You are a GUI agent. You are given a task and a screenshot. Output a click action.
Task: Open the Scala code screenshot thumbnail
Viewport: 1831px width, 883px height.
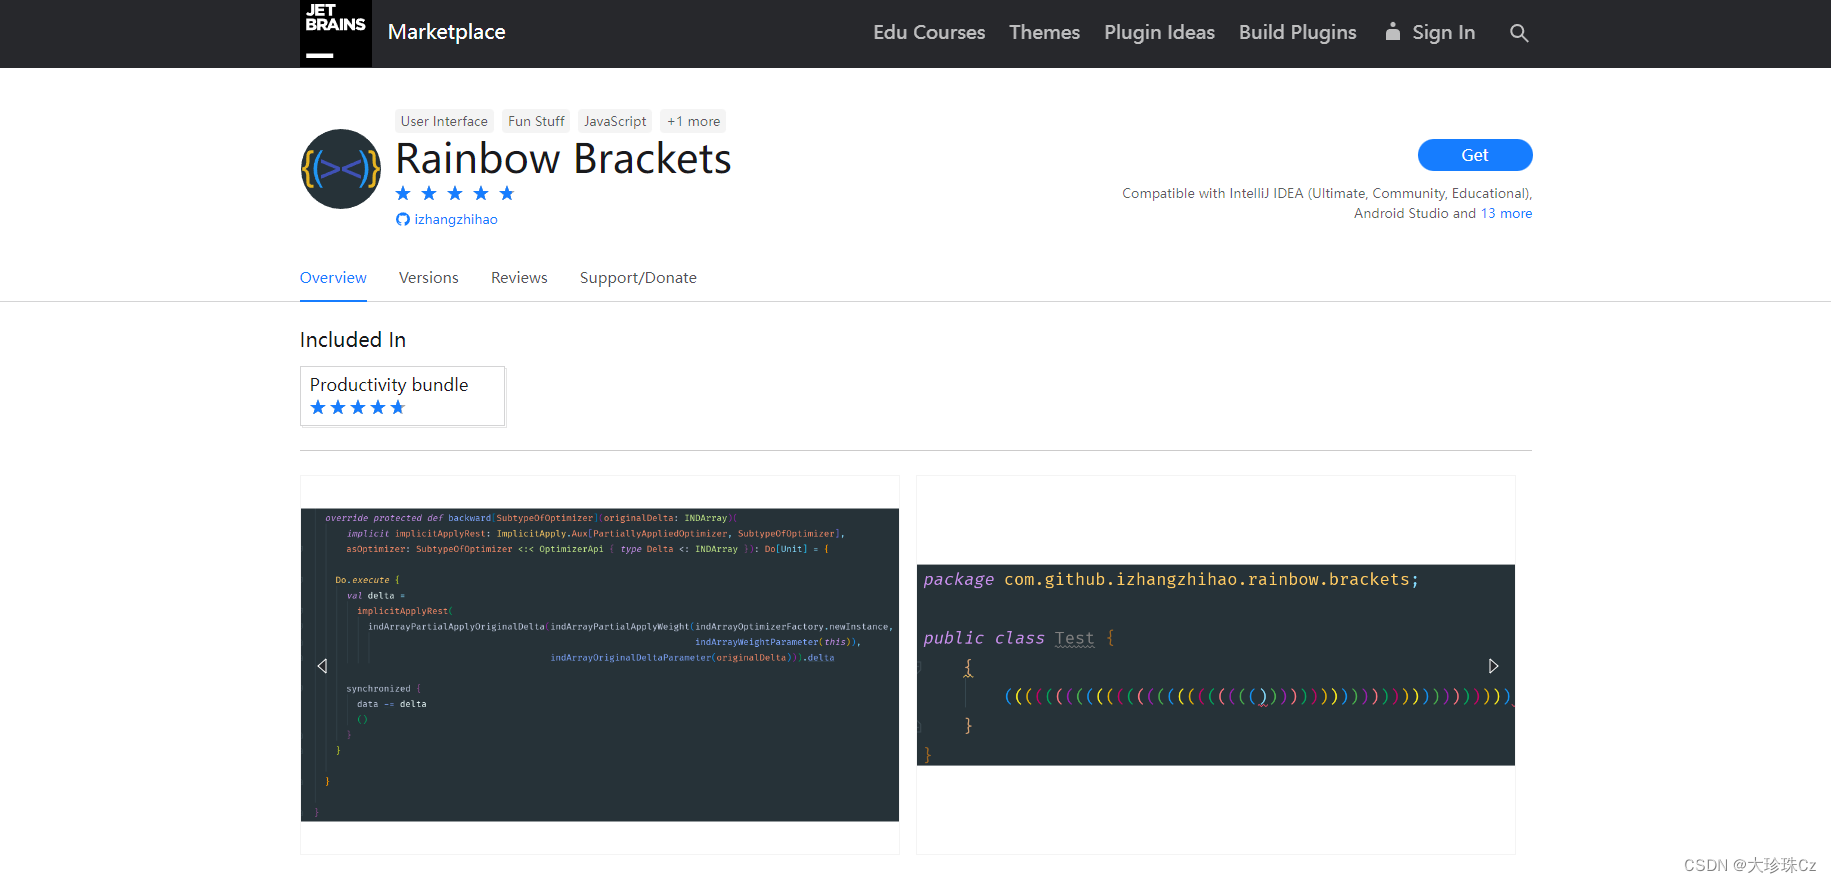coord(600,665)
